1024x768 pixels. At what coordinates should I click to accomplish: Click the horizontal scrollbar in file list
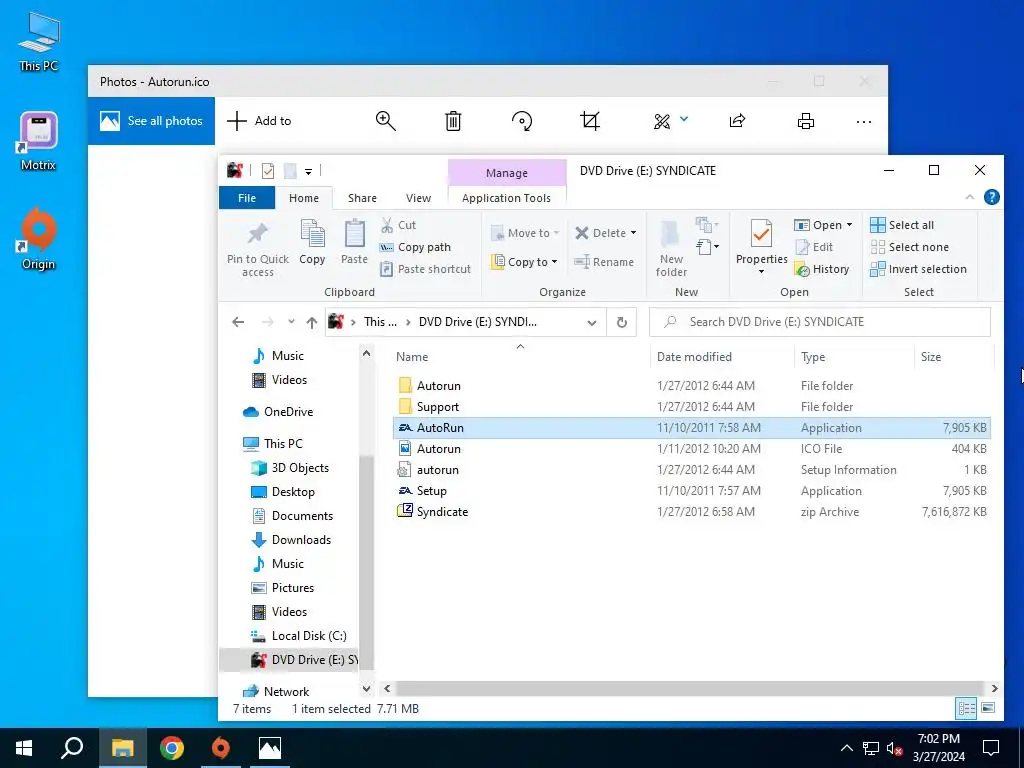688,688
